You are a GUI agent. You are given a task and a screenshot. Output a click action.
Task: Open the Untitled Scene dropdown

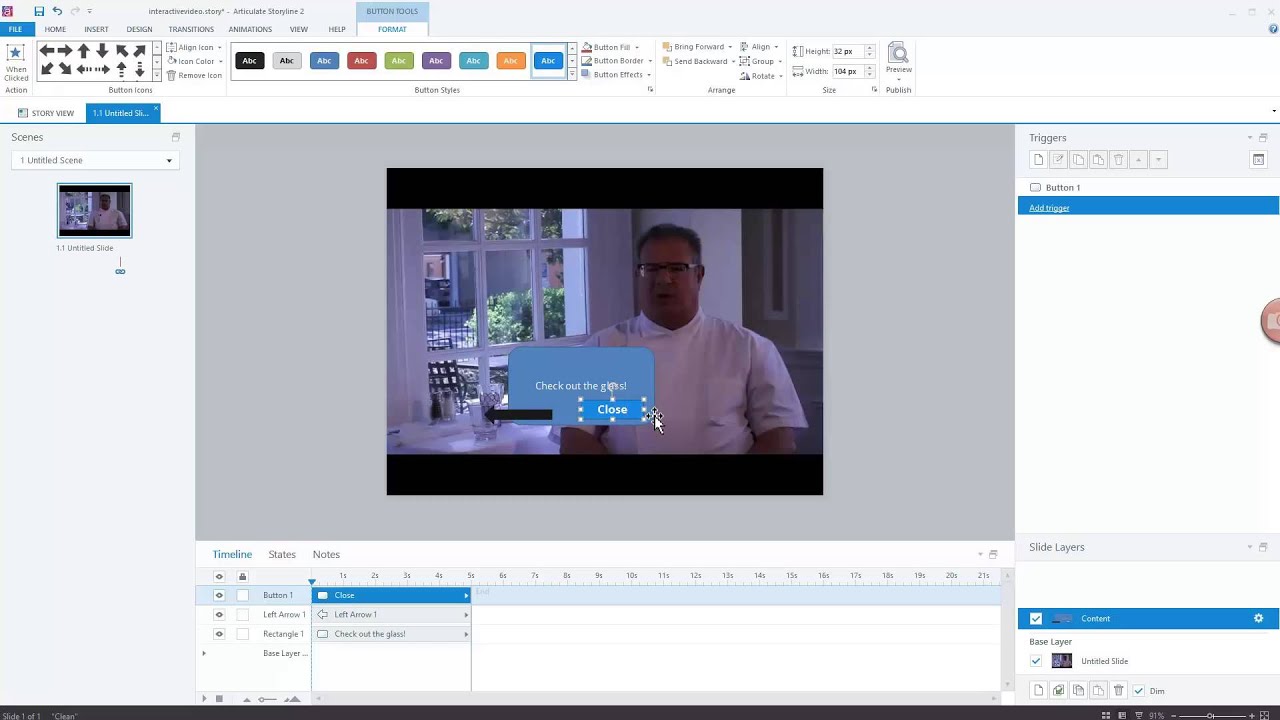point(95,160)
